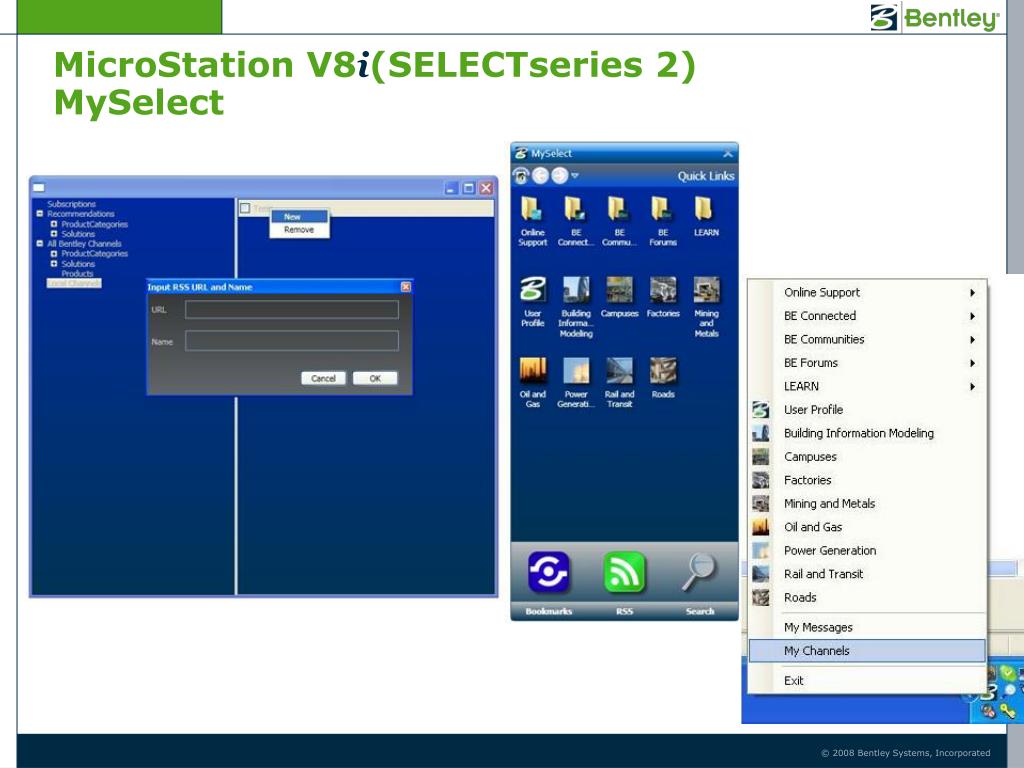Tick the checkbox in the channel list header

point(245,208)
